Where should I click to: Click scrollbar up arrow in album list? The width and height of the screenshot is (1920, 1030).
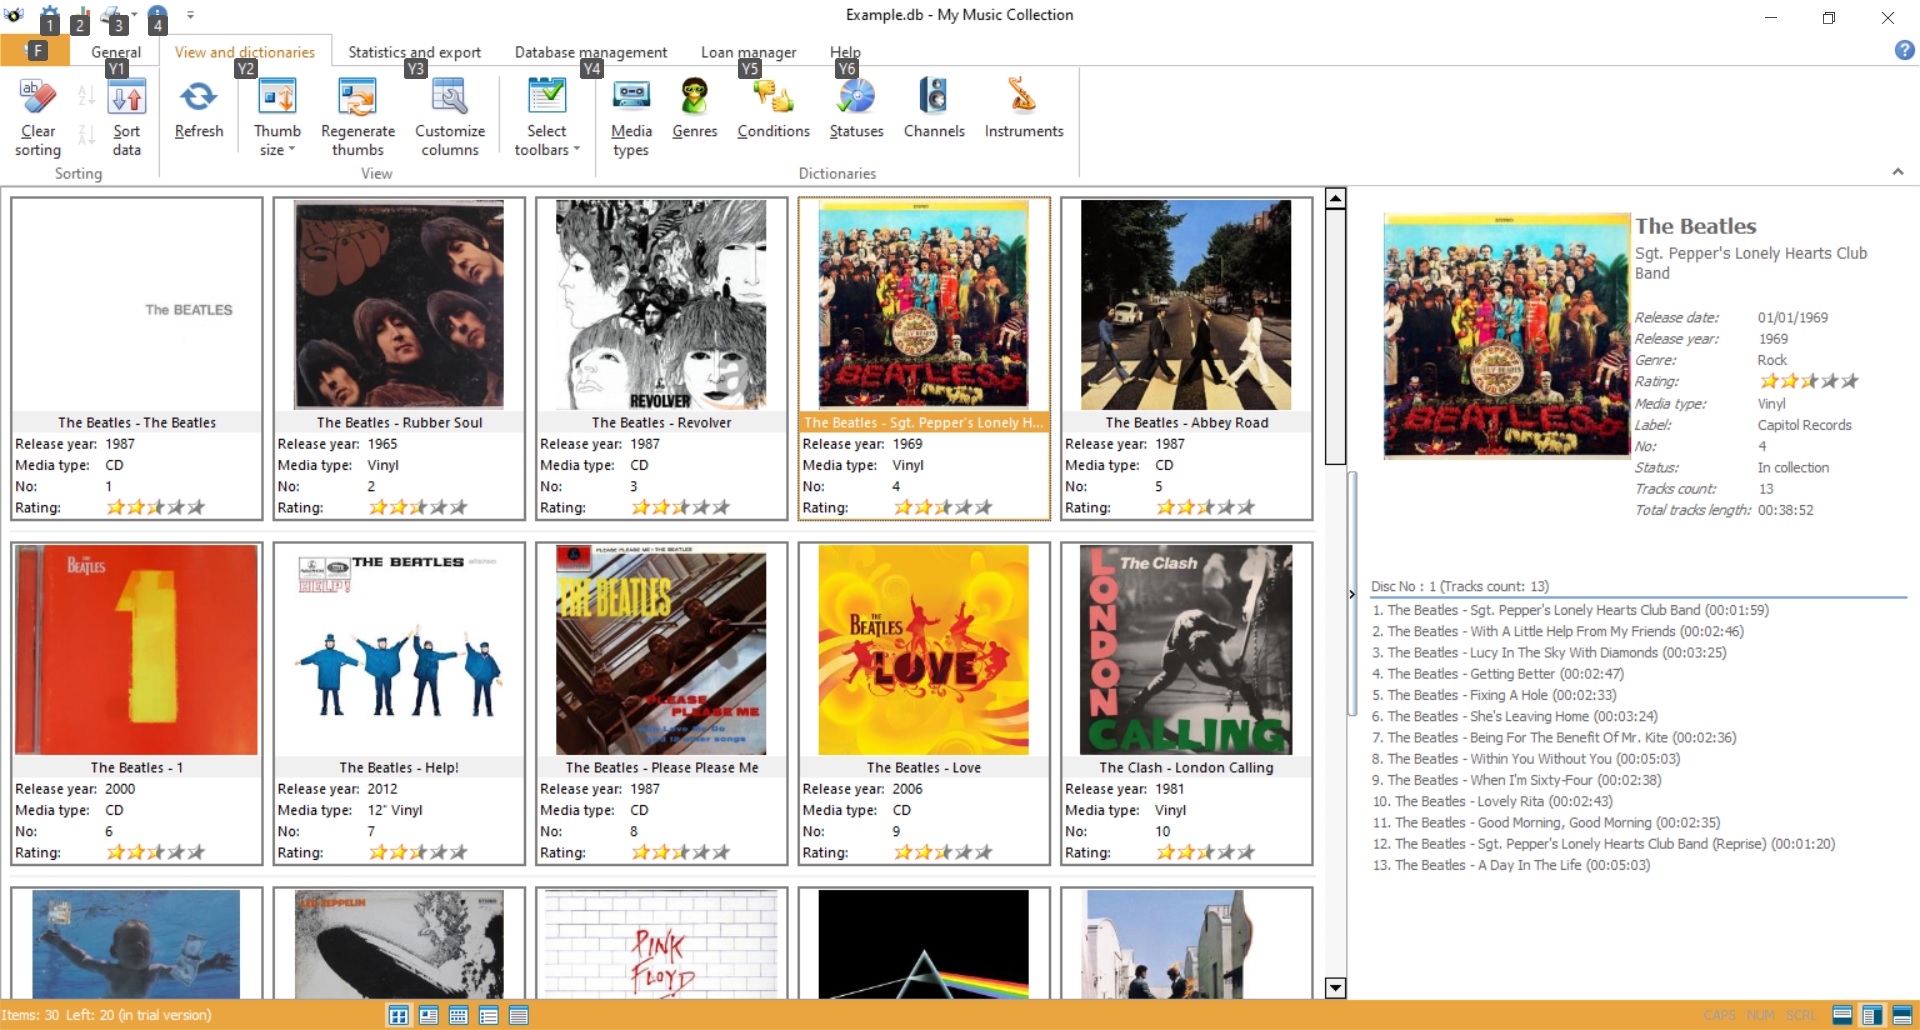pyautogui.click(x=1335, y=198)
